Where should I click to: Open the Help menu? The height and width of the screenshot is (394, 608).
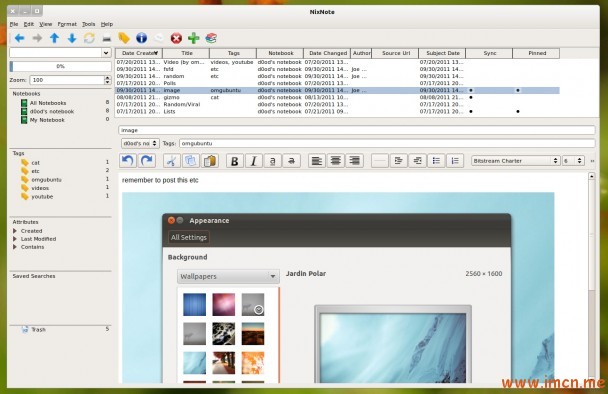[x=107, y=24]
